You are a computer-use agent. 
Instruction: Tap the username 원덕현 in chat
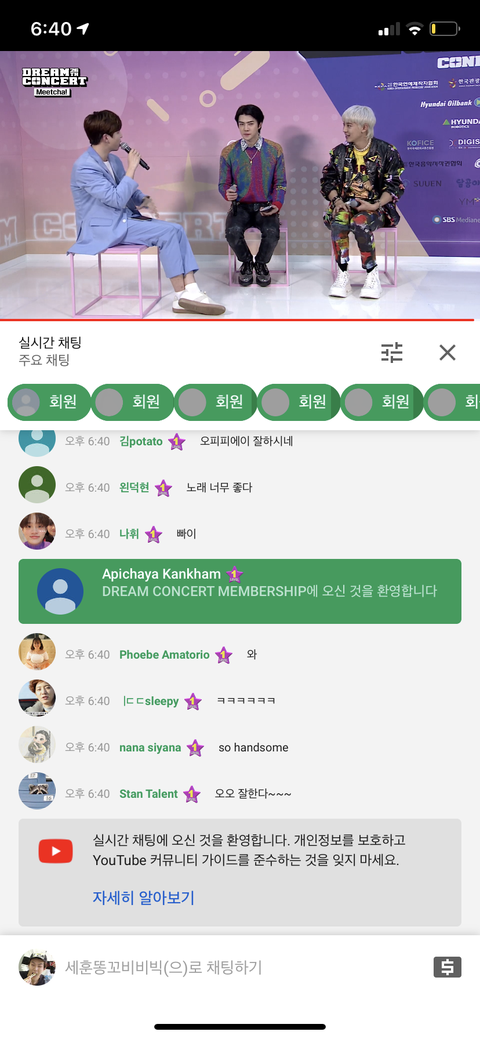[x=134, y=488]
